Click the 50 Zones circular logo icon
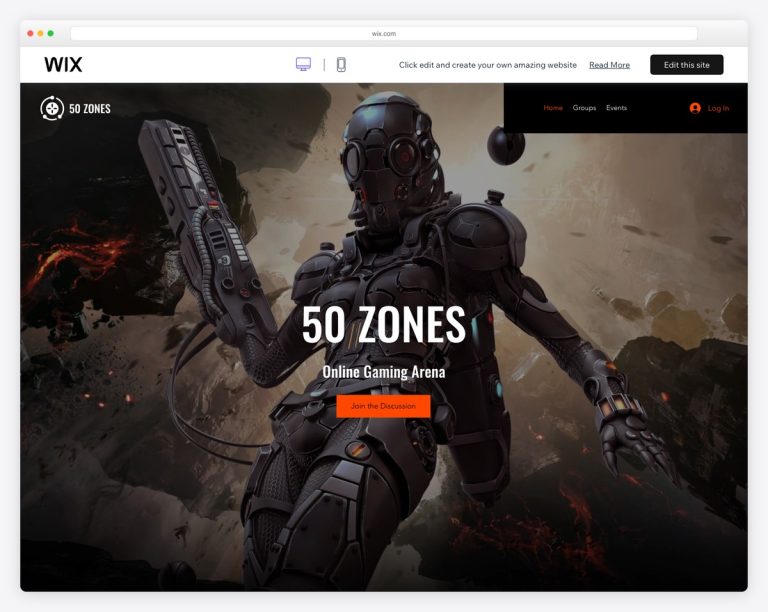 click(x=52, y=108)
